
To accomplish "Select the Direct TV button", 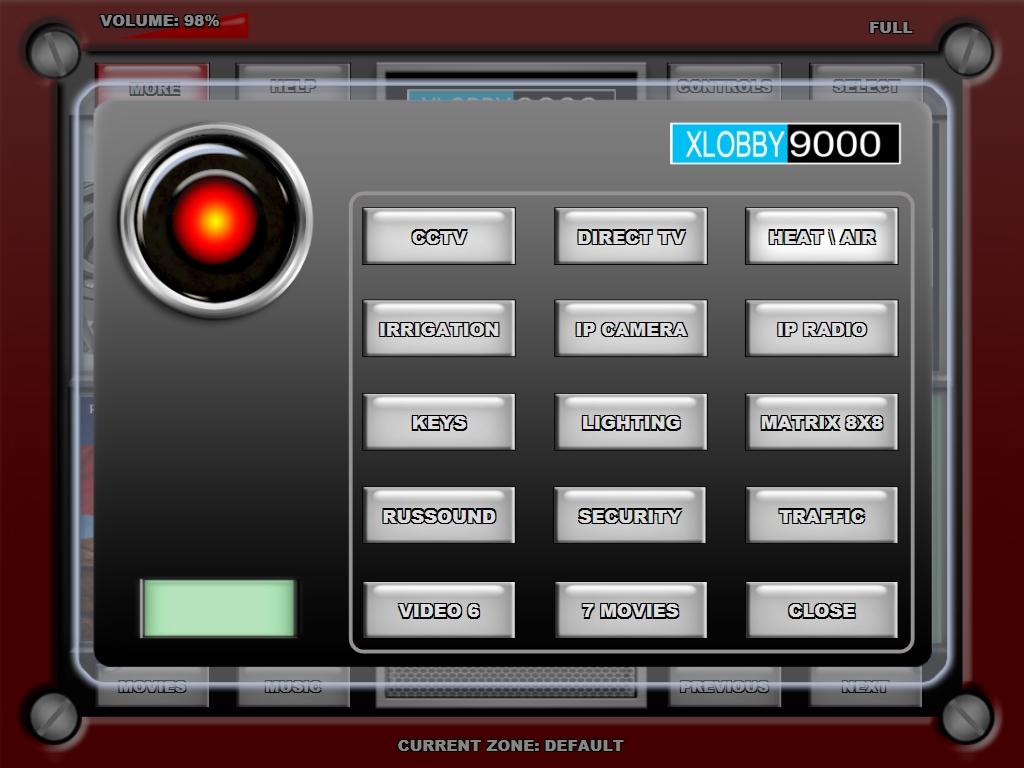I will point(631,236).
